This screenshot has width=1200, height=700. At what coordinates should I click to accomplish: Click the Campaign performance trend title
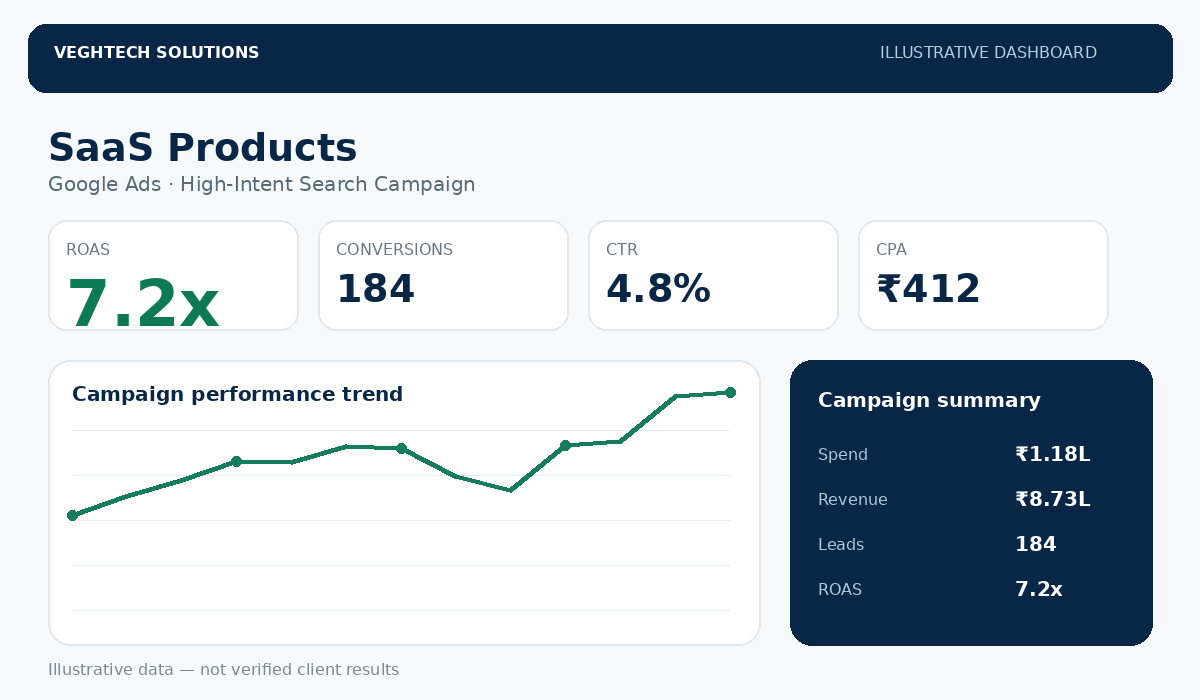pyautogui.click(x=237, y=395)
